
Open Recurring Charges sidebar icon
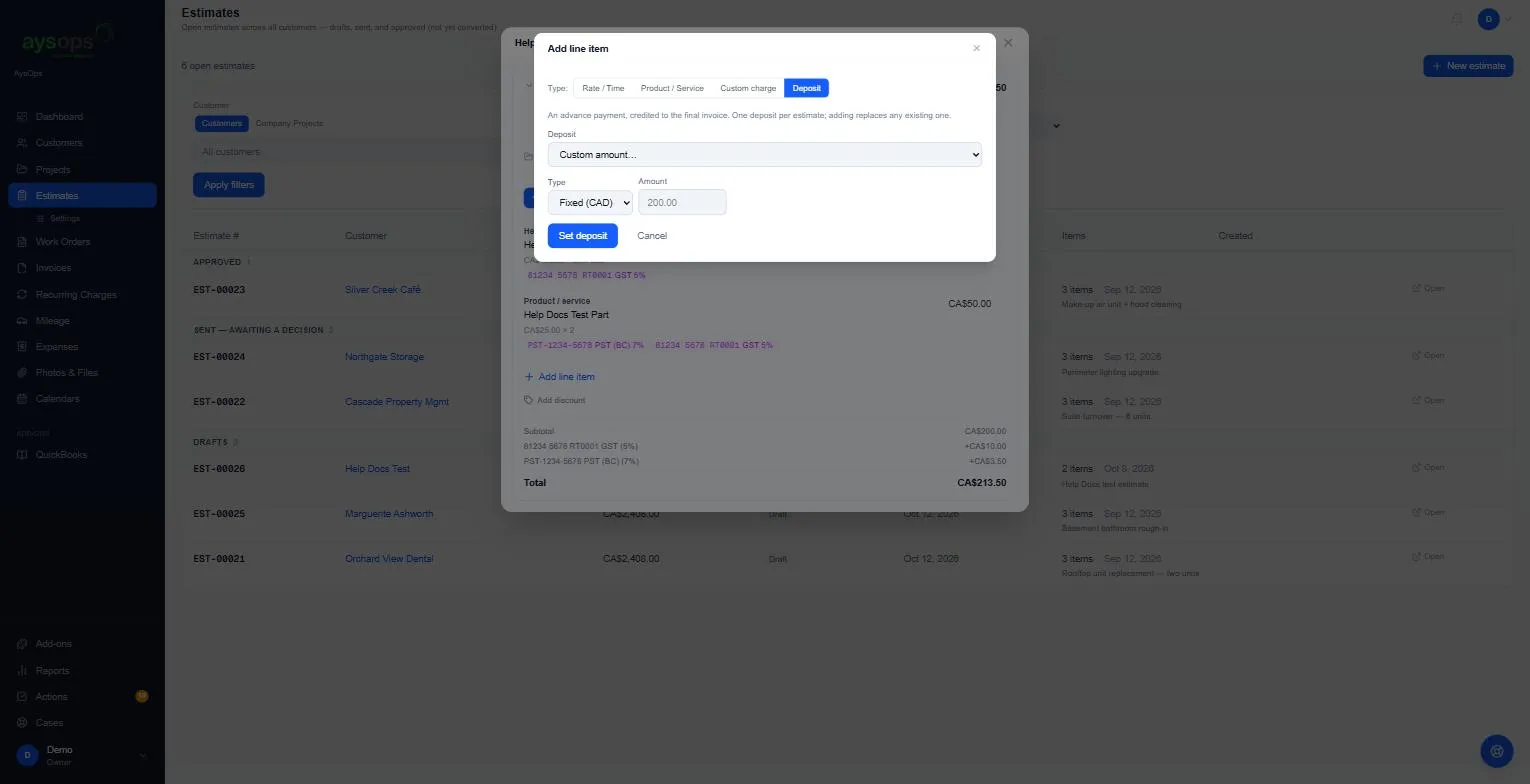(22, 295)
